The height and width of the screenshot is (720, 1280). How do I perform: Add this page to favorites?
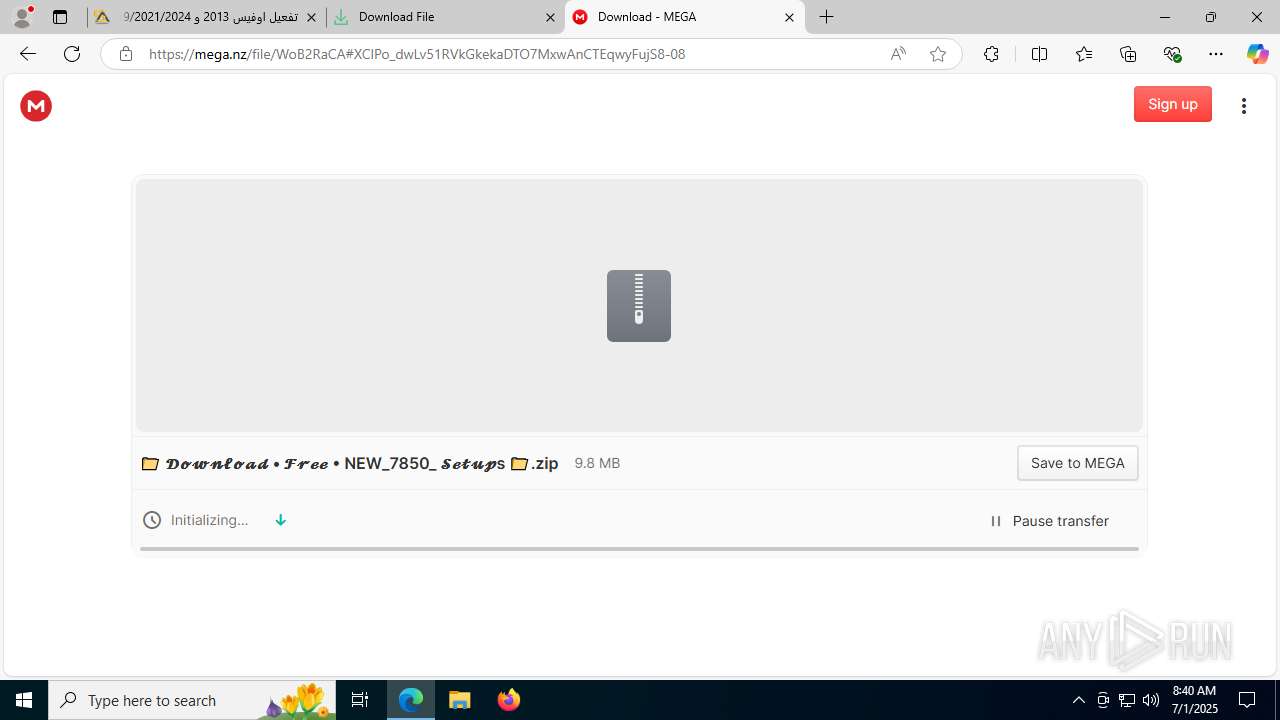(938, 54)
